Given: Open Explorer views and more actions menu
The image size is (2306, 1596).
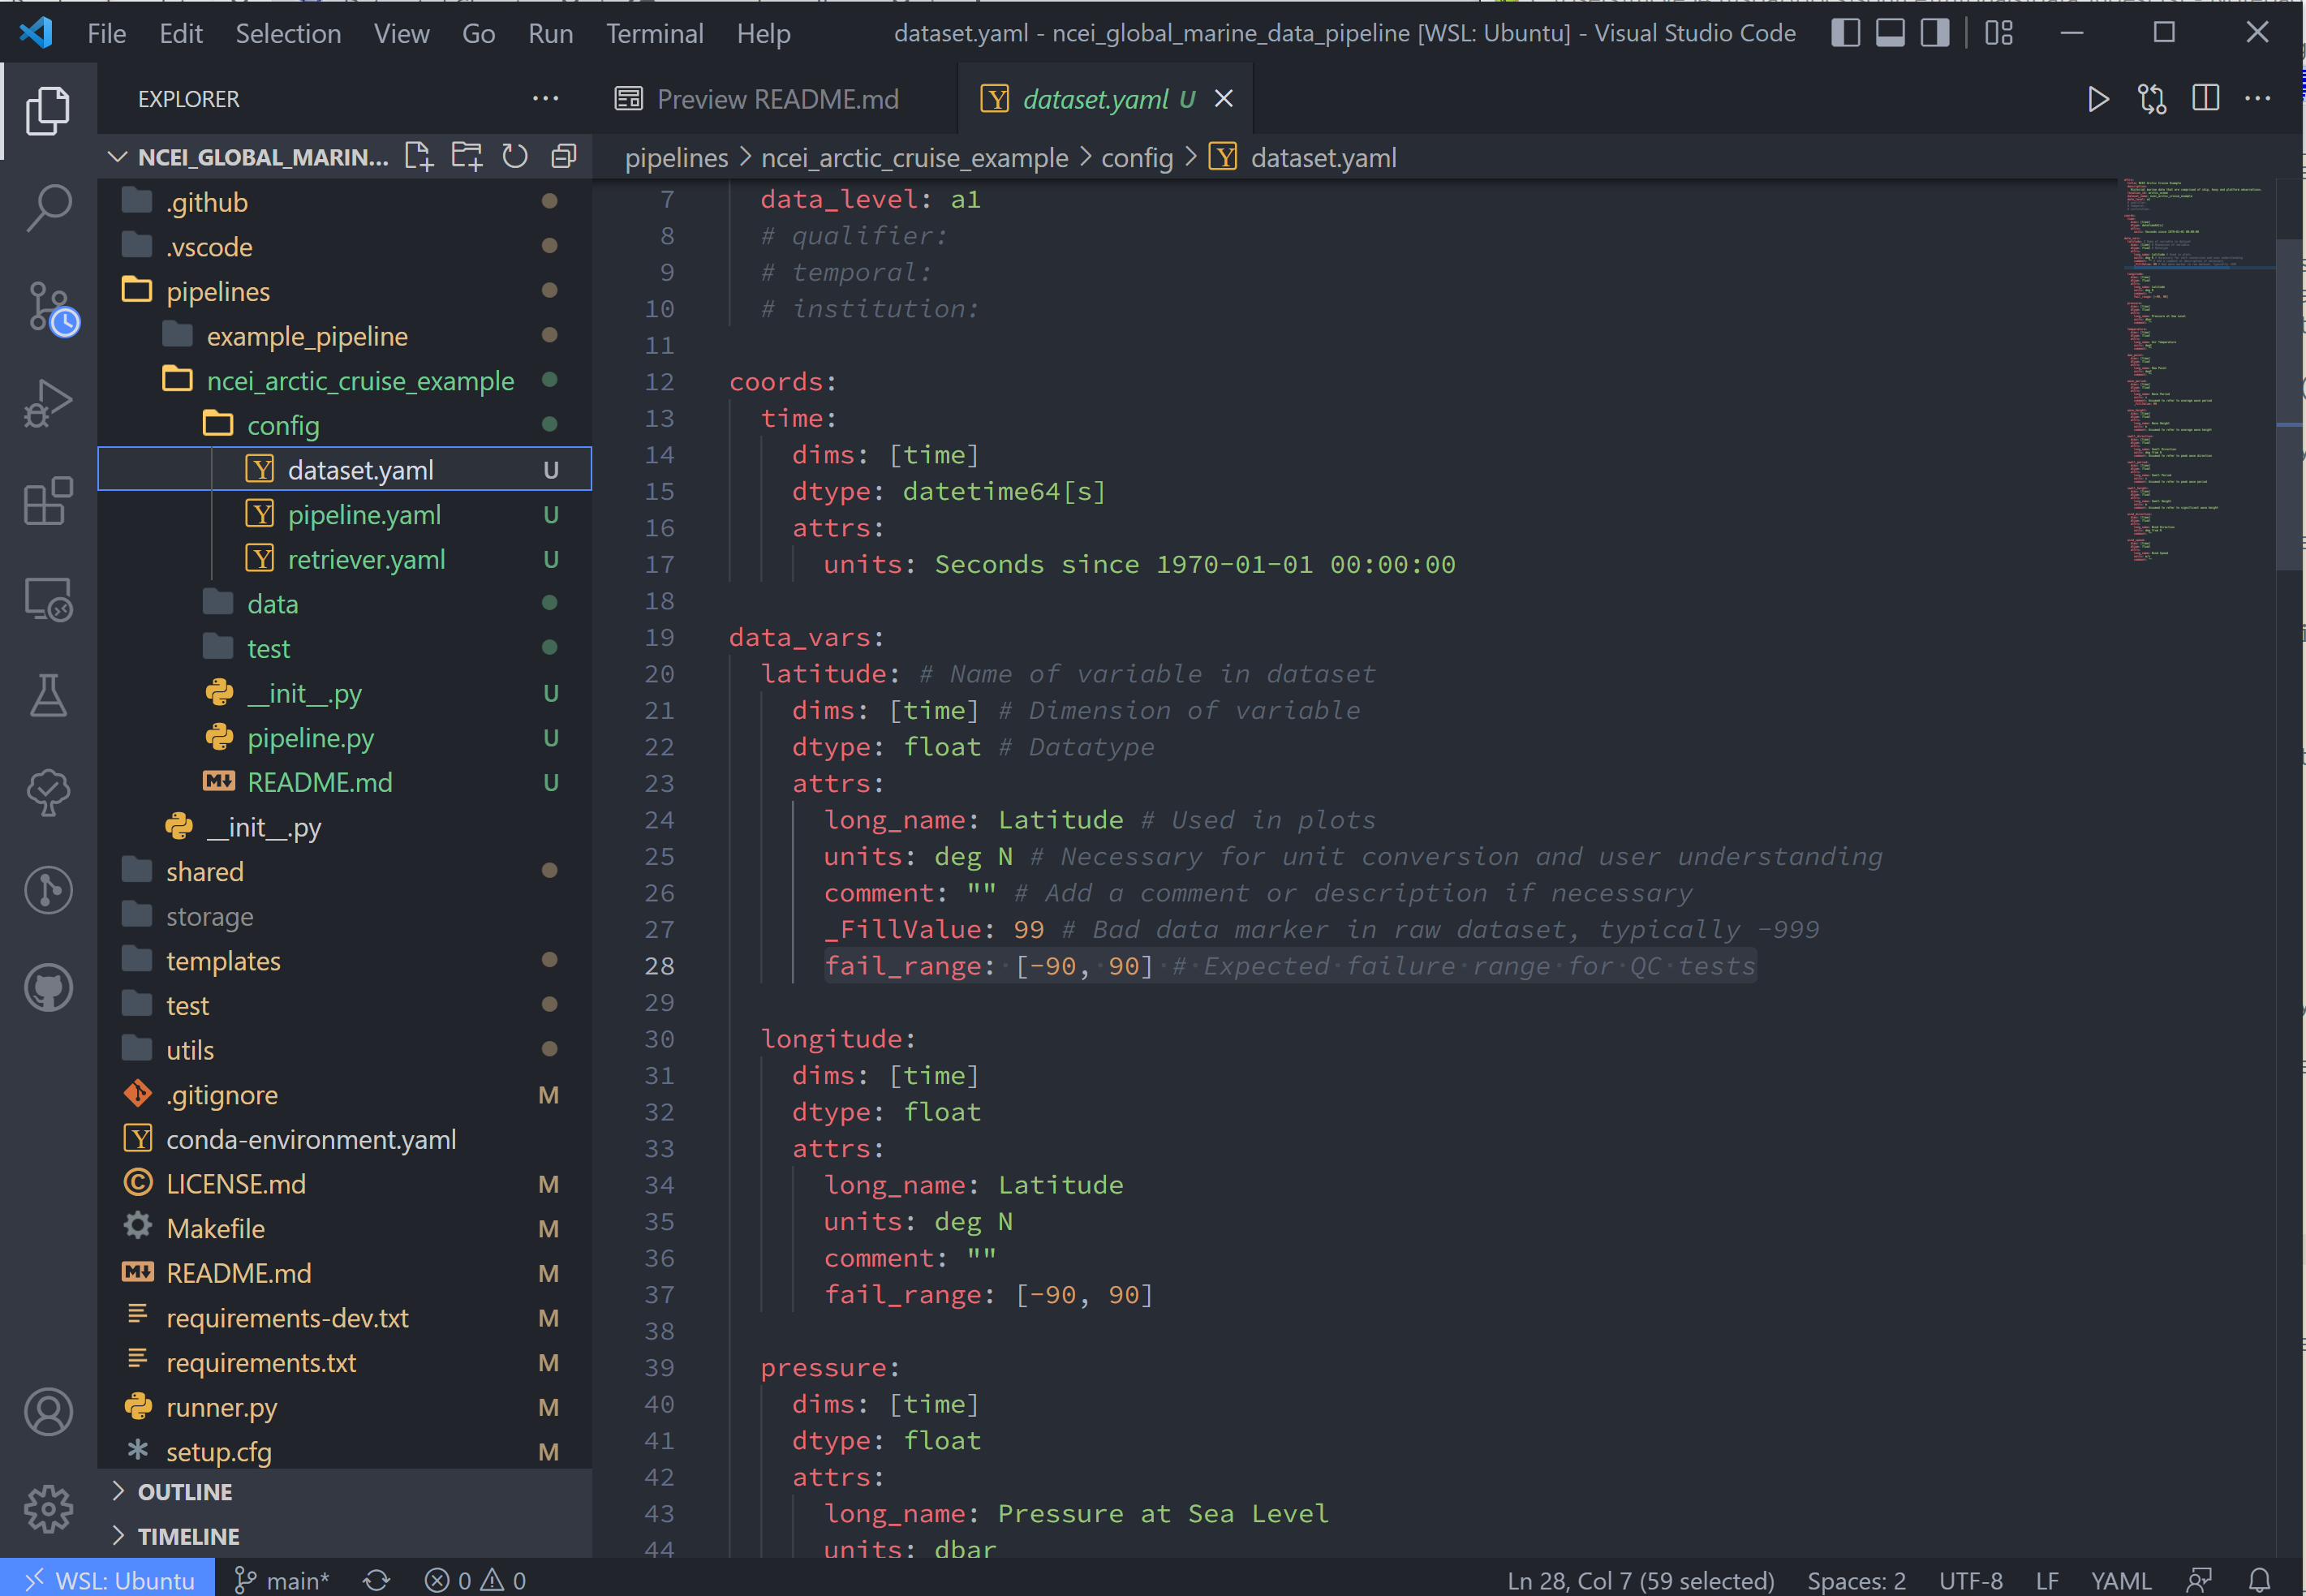Looking at the screenshot, I should tap(545, 98).
